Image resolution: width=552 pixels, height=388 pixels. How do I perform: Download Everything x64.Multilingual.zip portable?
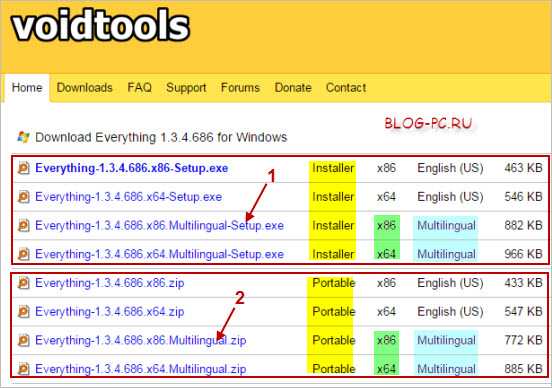[140, 369]
